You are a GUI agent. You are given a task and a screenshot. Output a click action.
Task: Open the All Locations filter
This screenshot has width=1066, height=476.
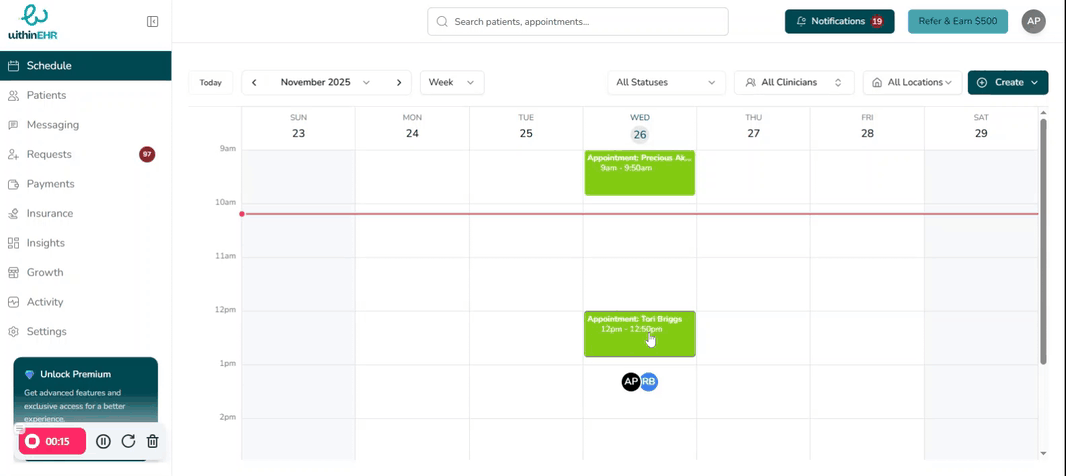click(912, 83)
